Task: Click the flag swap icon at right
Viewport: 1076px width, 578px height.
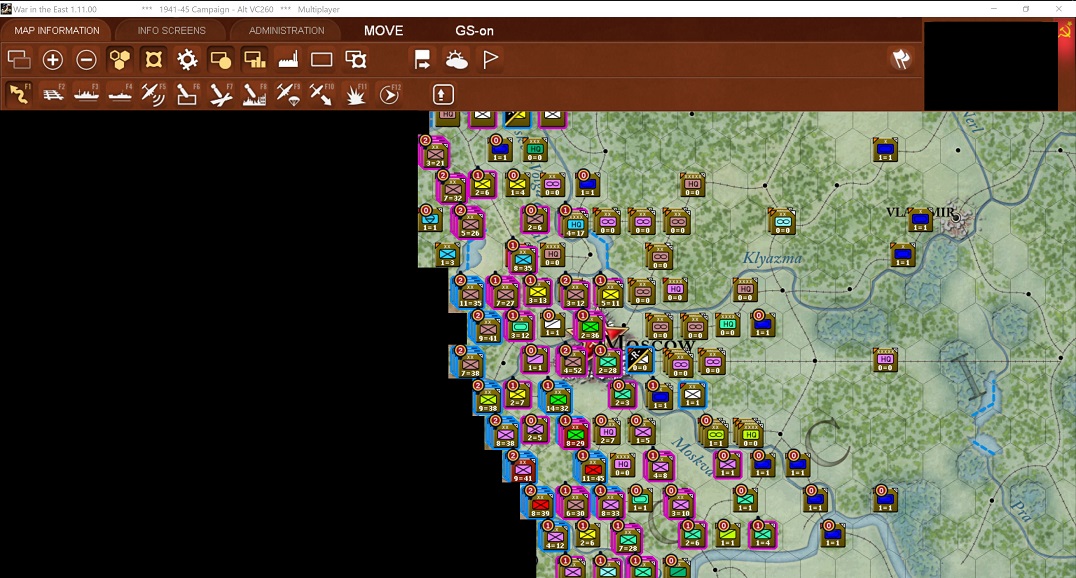Action: point(901,59)
